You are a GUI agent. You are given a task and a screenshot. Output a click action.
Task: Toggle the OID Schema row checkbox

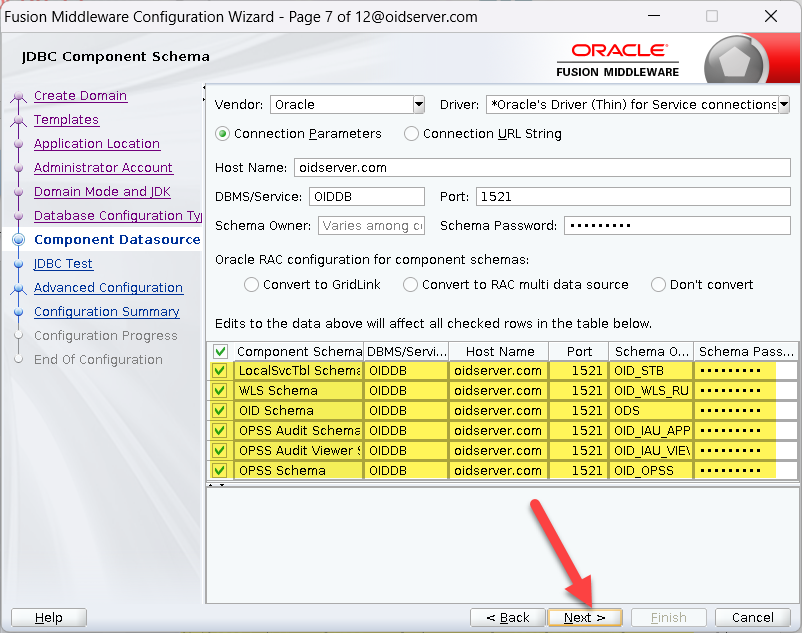pyautogui.click(x=220, y=411)
